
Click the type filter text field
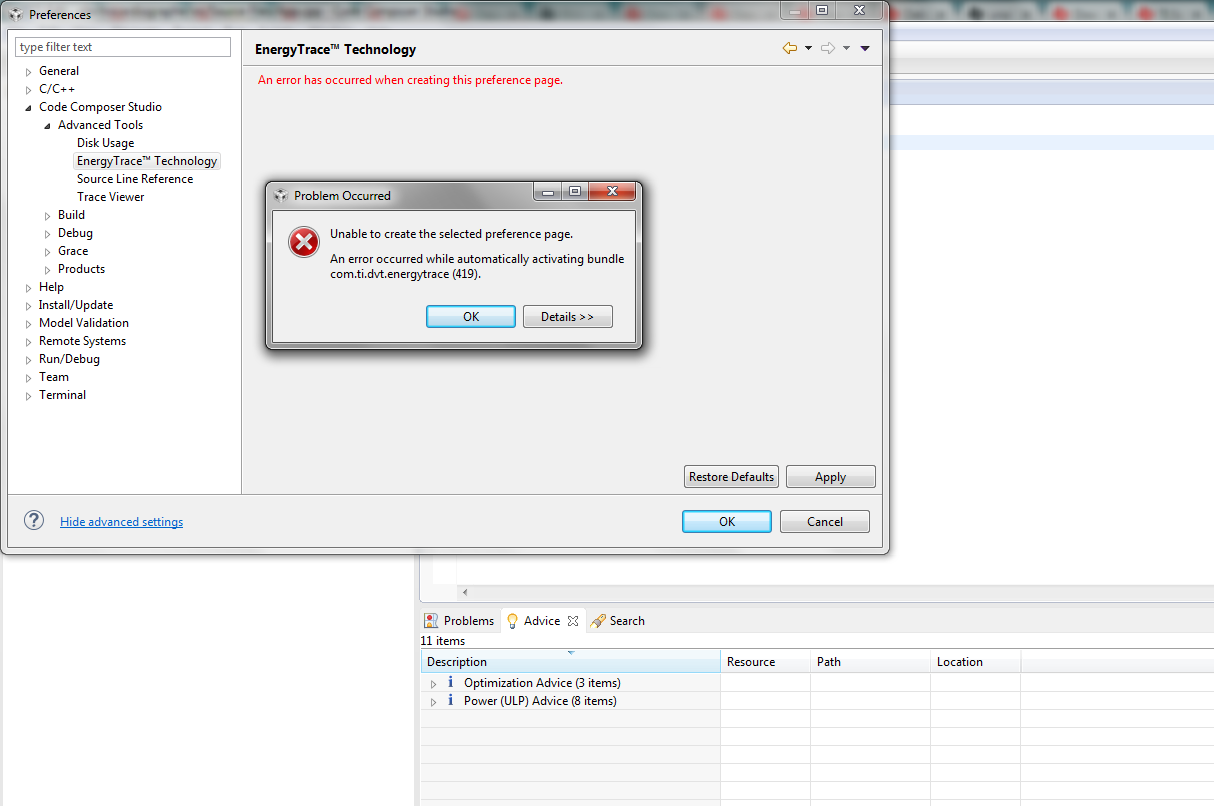pos(123,47)
